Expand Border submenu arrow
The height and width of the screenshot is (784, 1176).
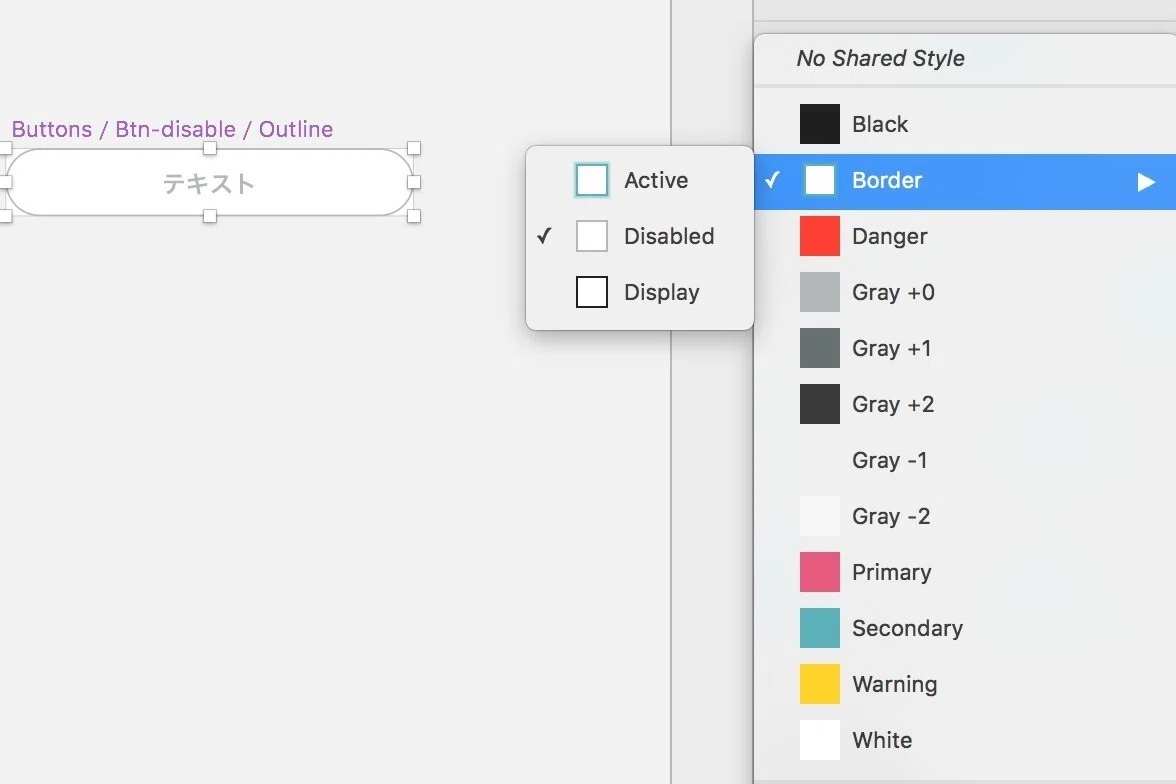[1145, 182]
